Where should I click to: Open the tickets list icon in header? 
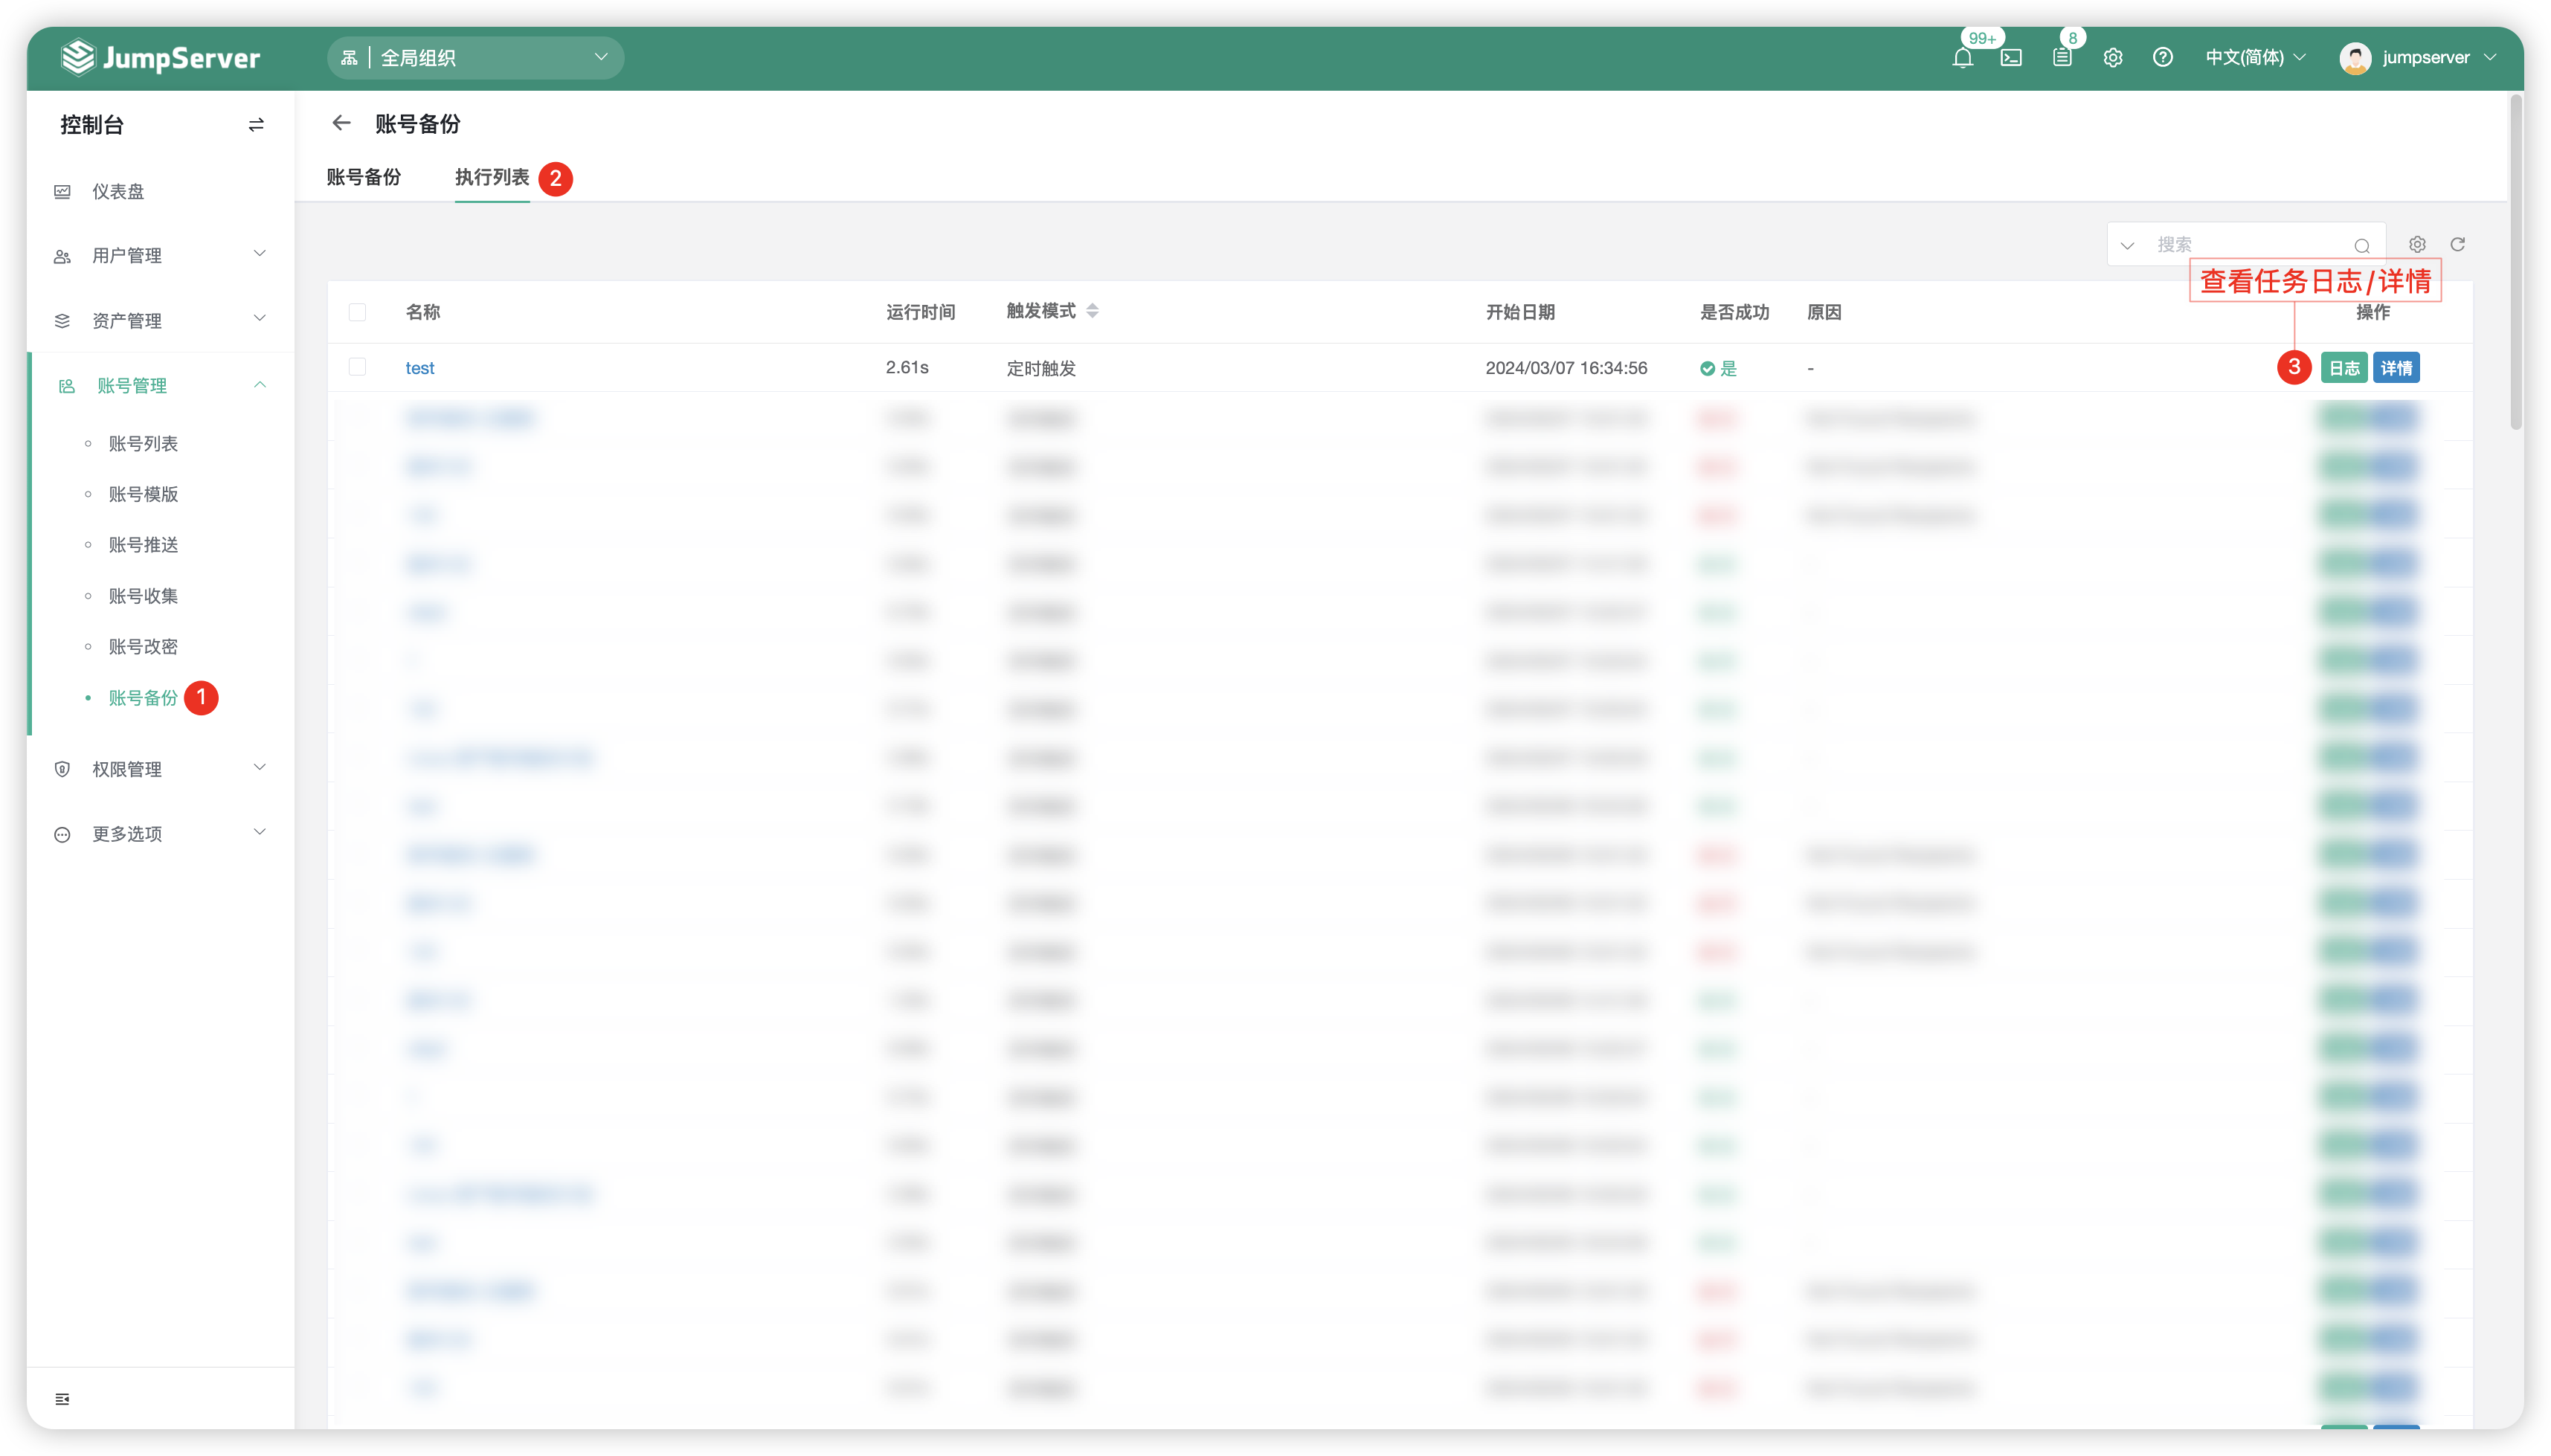[2061, 58]
